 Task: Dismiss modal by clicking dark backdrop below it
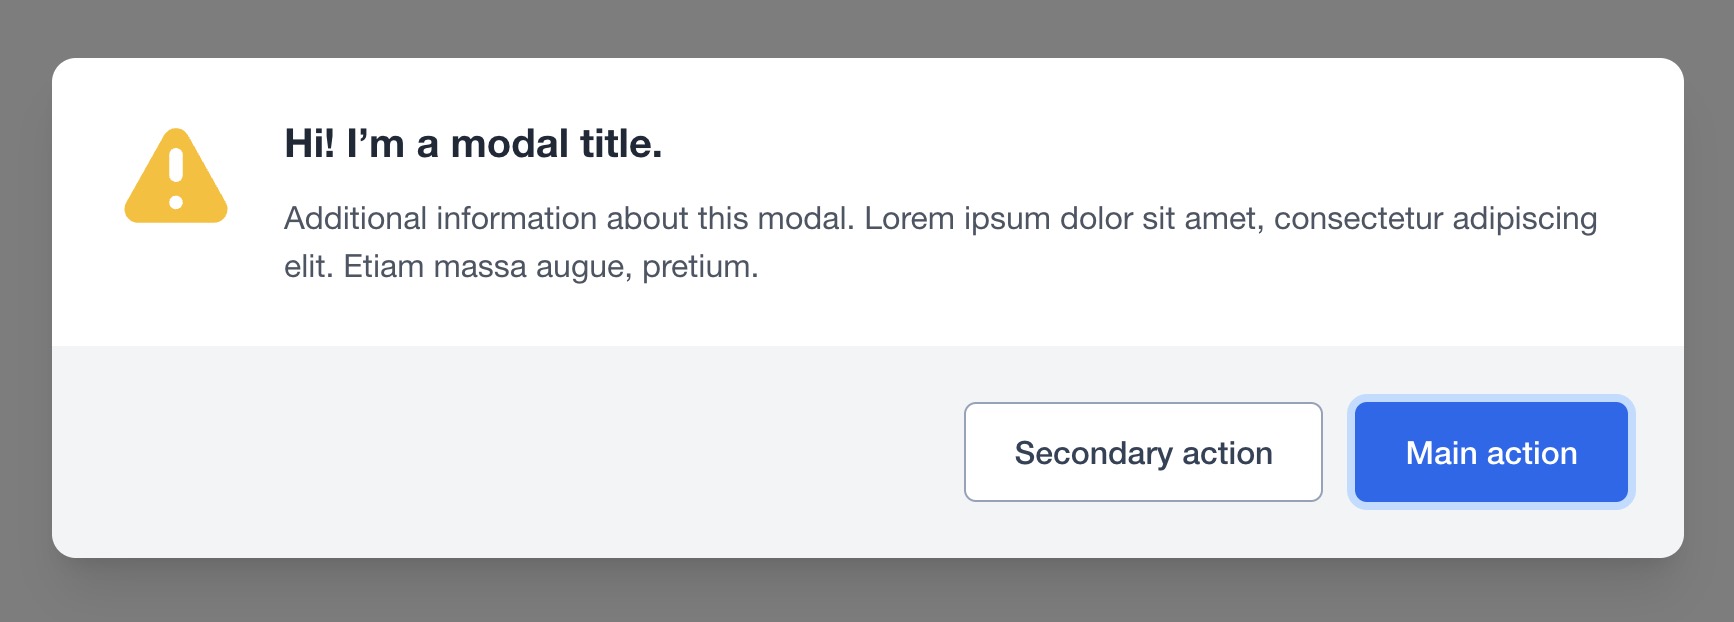tap(867, 592)
